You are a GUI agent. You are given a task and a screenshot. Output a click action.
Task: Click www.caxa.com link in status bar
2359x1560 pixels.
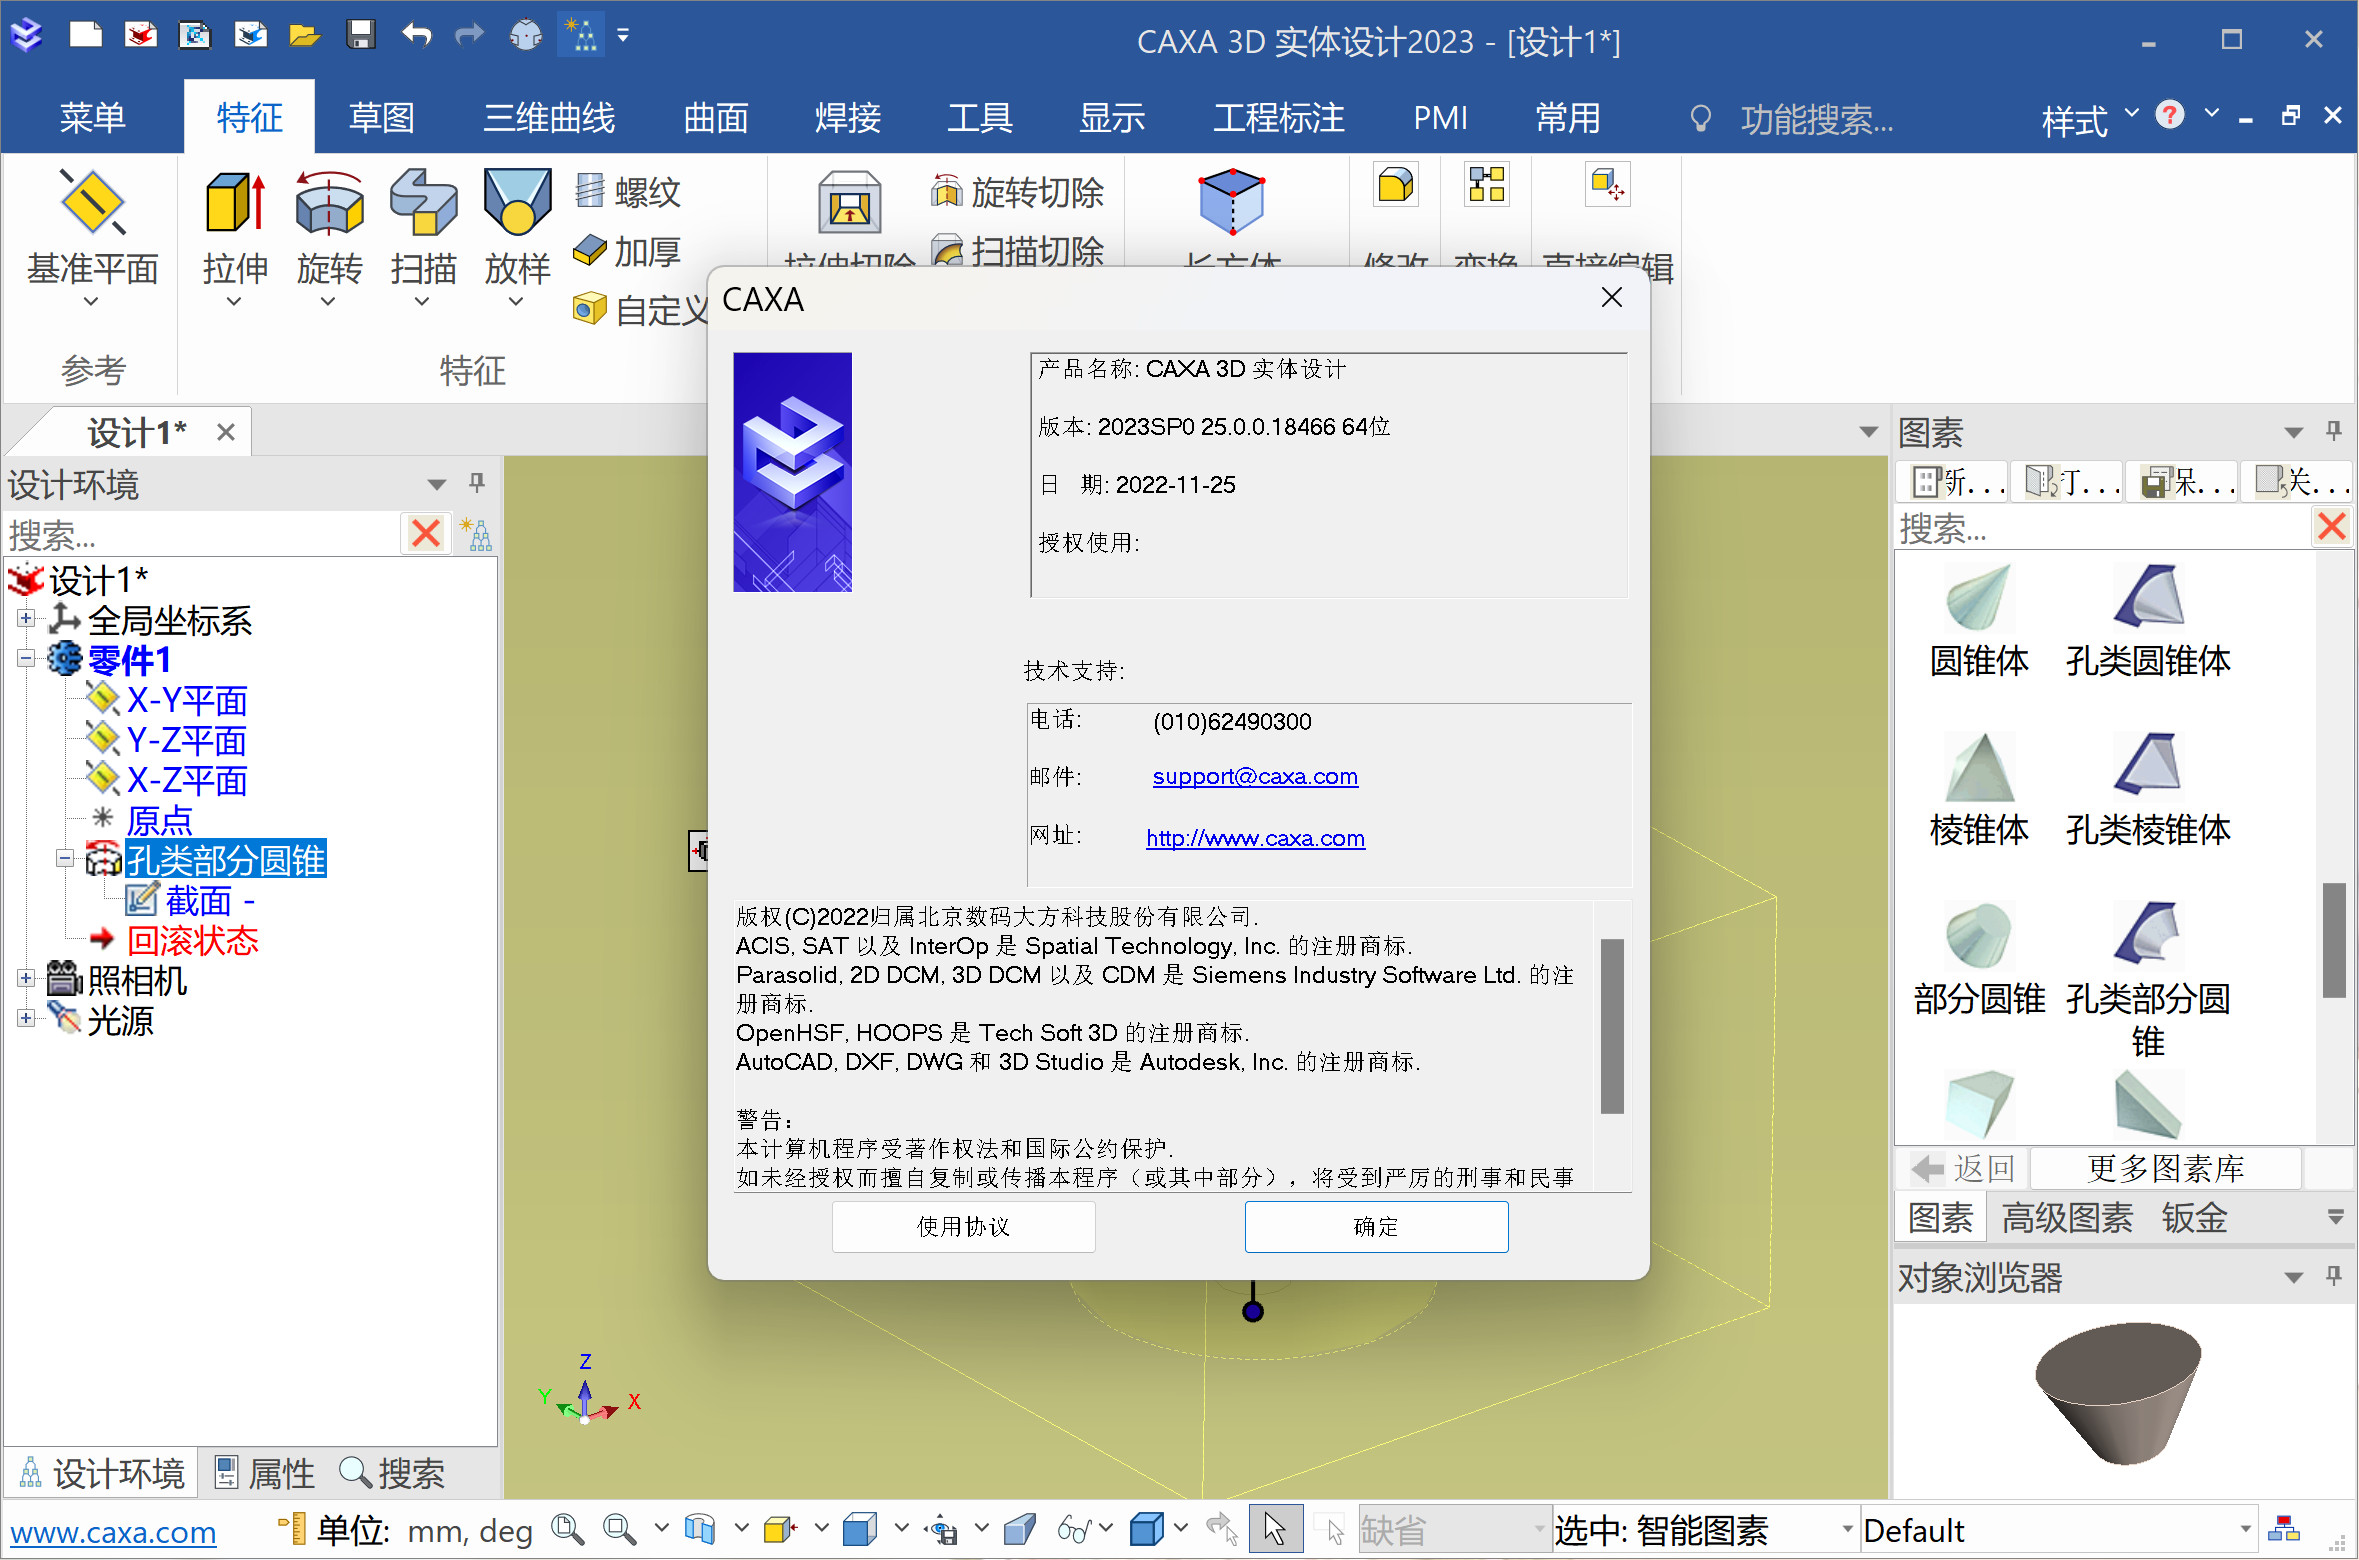[113, 1531]
